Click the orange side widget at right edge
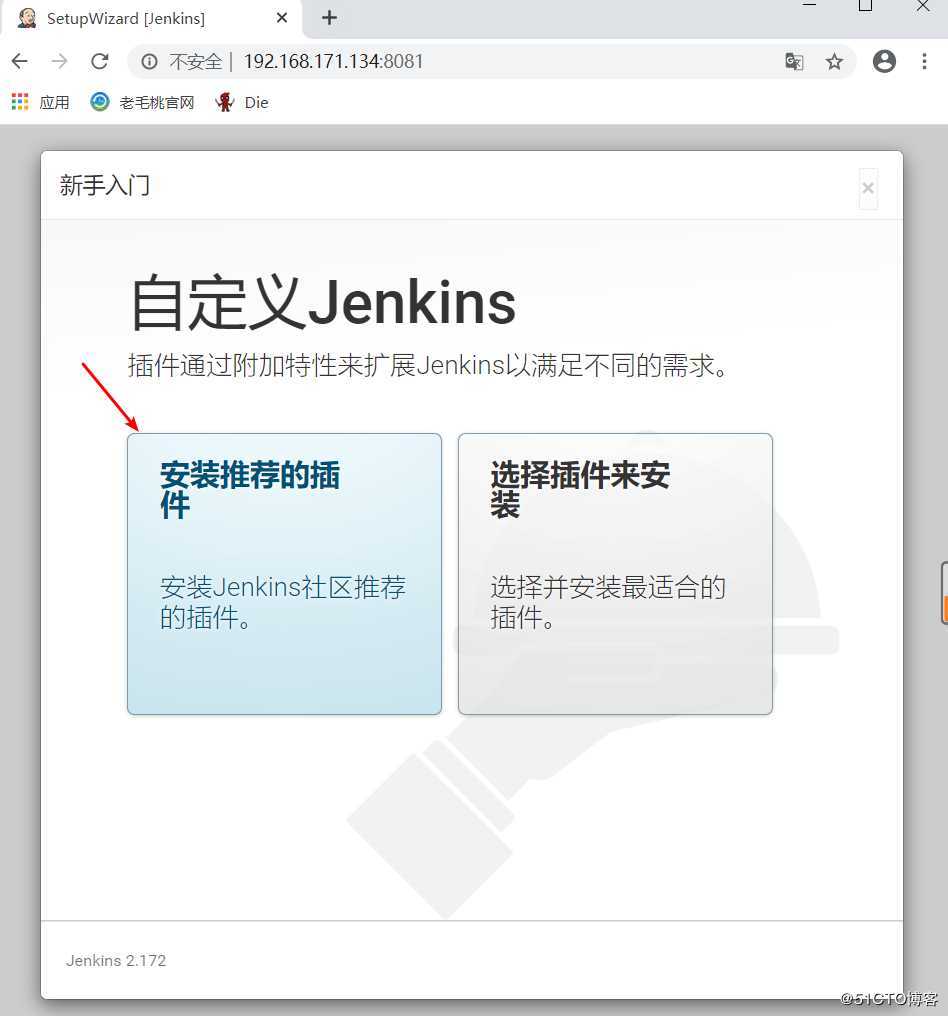The height and width of the screenshot is (1016, 948). point(945,594)
